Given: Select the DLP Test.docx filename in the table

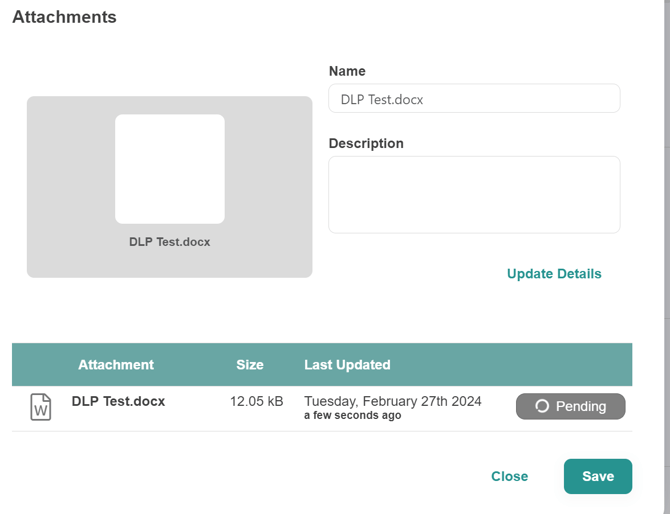Looking at the screenshot, I should pos(118,402).
